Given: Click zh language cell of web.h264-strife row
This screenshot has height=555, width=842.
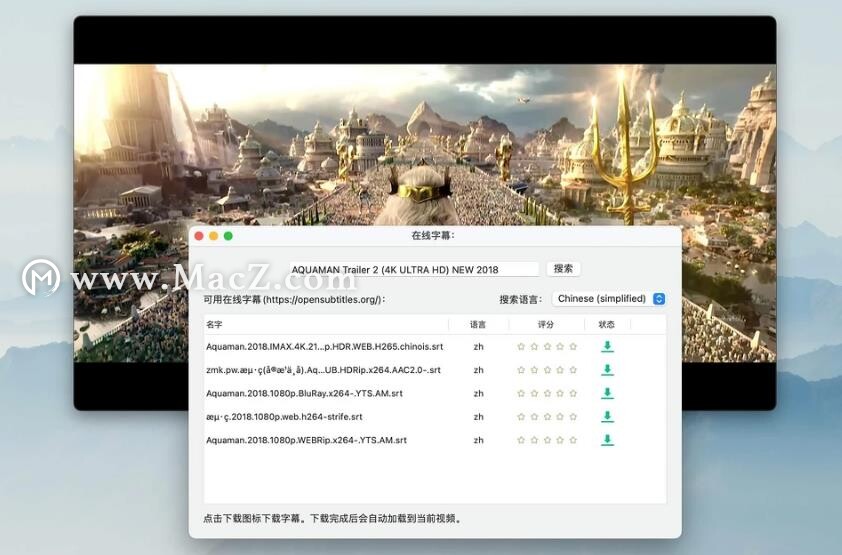Looking at the screenshot, I should point(478,417).
